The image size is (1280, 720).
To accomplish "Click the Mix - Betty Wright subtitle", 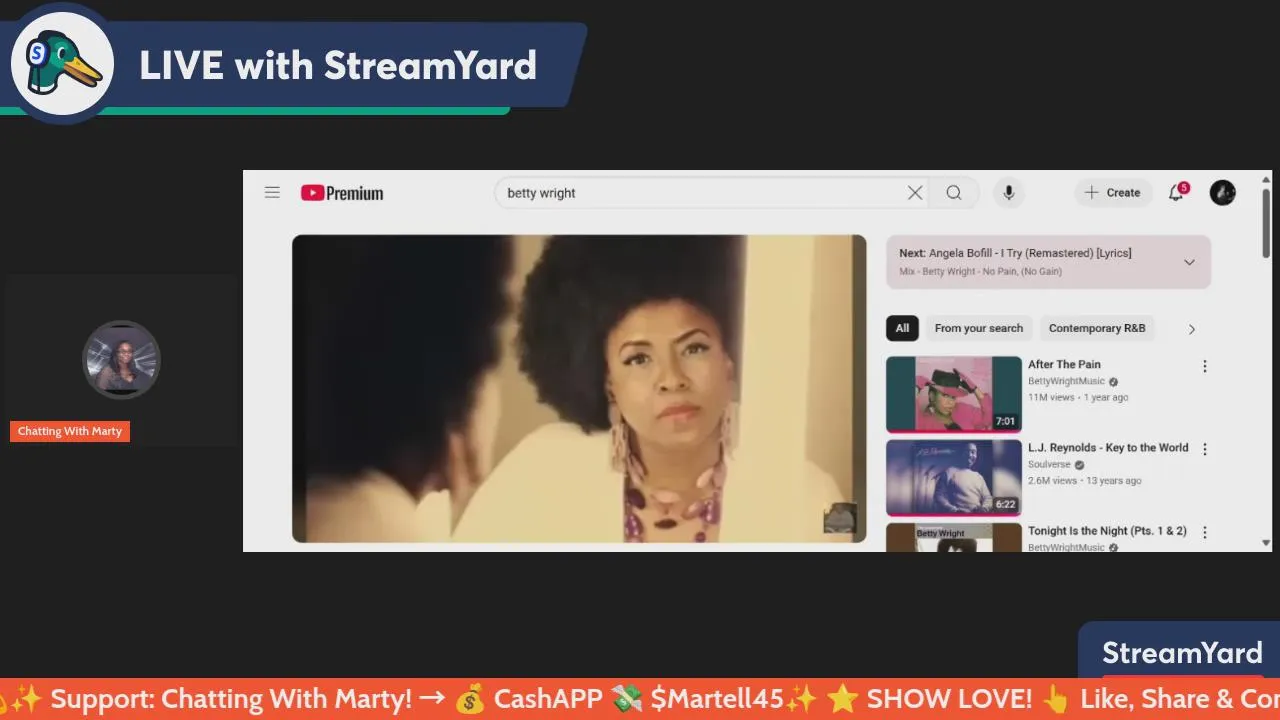I will click(980, 271).
